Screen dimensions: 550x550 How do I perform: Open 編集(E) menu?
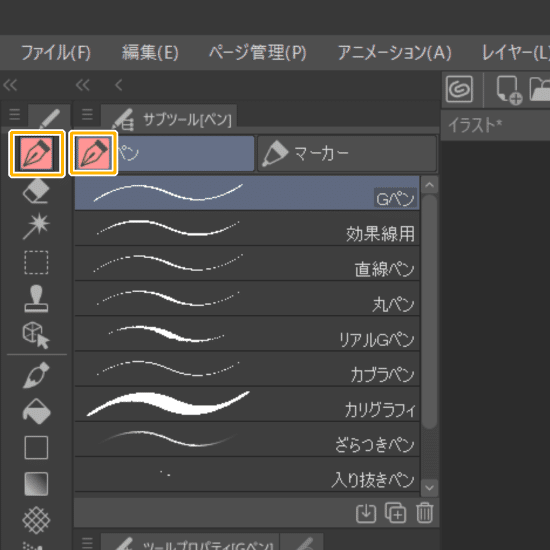coord(150,53)
